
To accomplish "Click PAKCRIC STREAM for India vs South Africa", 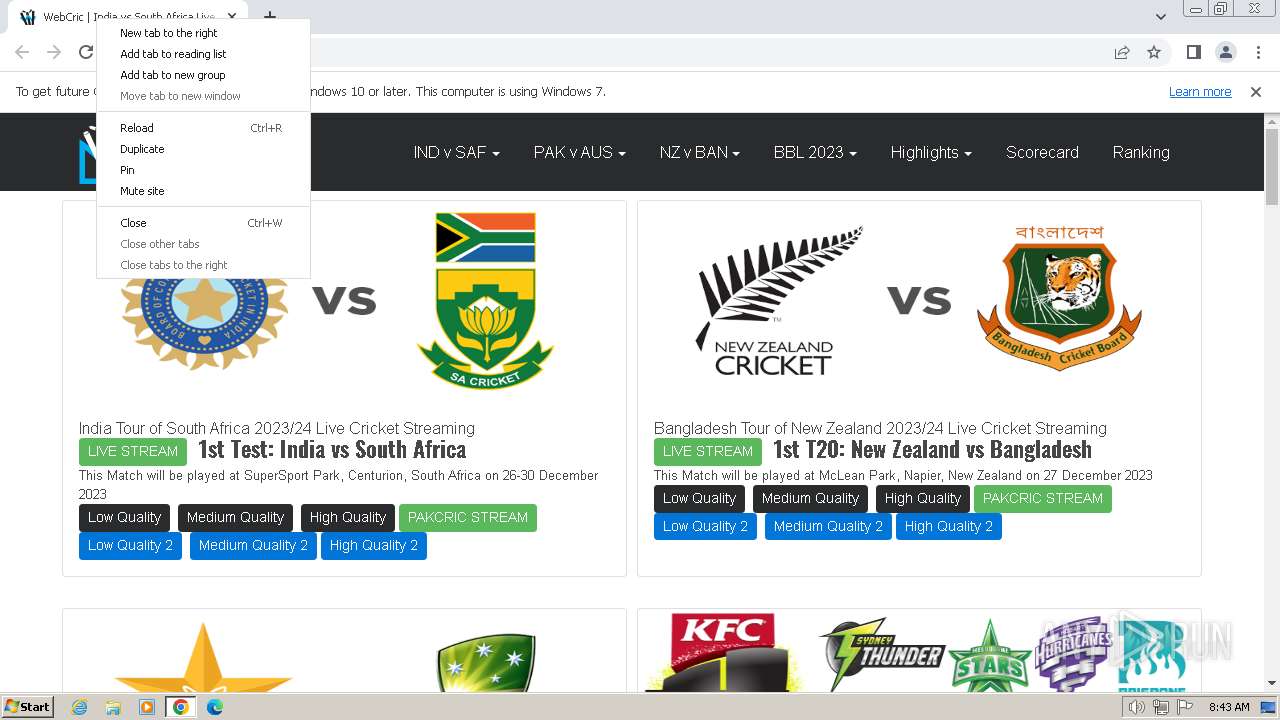I will click(468, 517).
